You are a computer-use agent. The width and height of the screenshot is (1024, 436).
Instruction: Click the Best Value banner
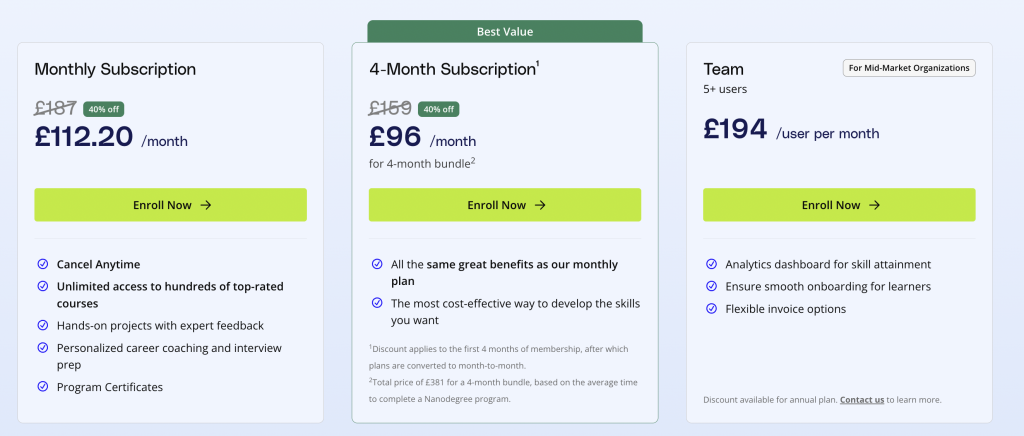tap(505, 32)
